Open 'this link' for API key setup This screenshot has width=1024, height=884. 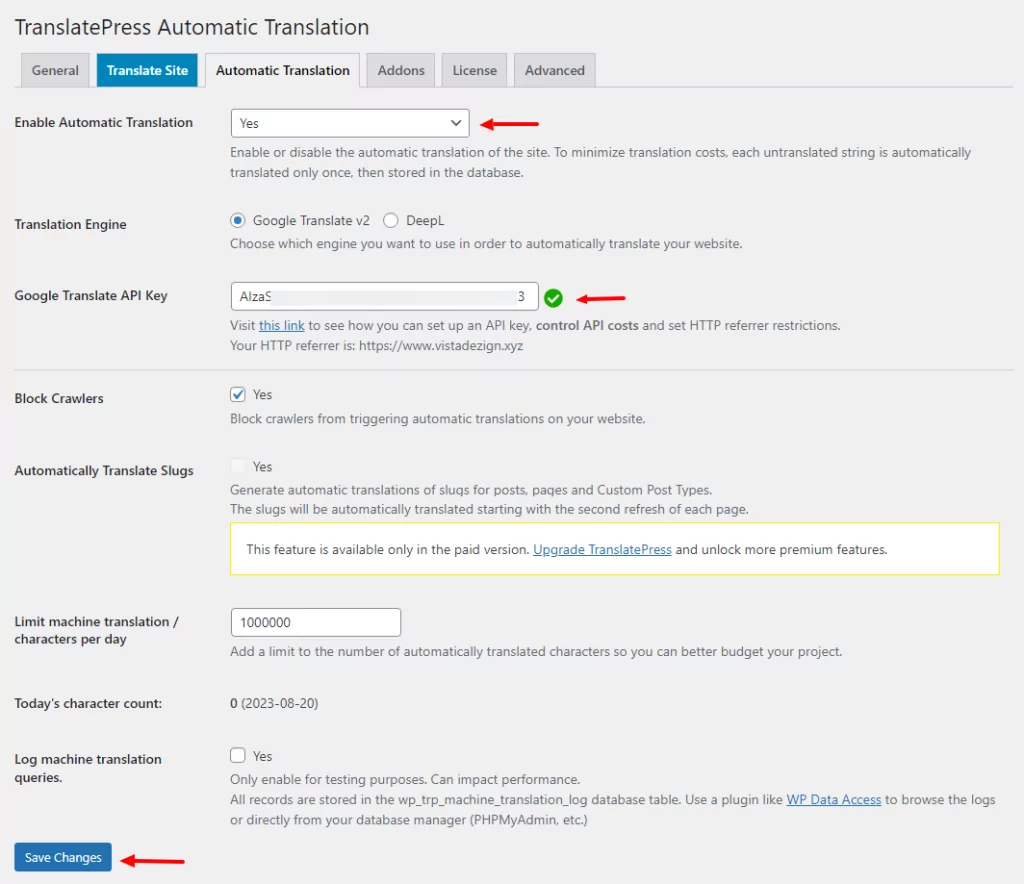(x=281, y=325)
